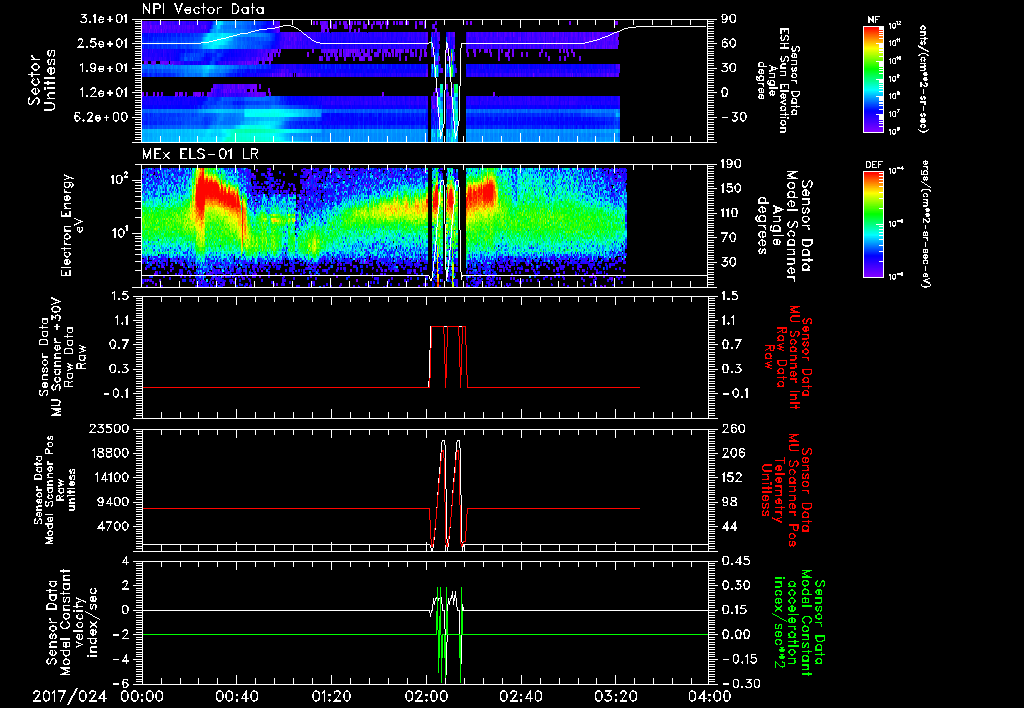Click the square pulse in MU Scanner +30V plot
Viewport: 1024px width, 708px height.
point(448,357)
